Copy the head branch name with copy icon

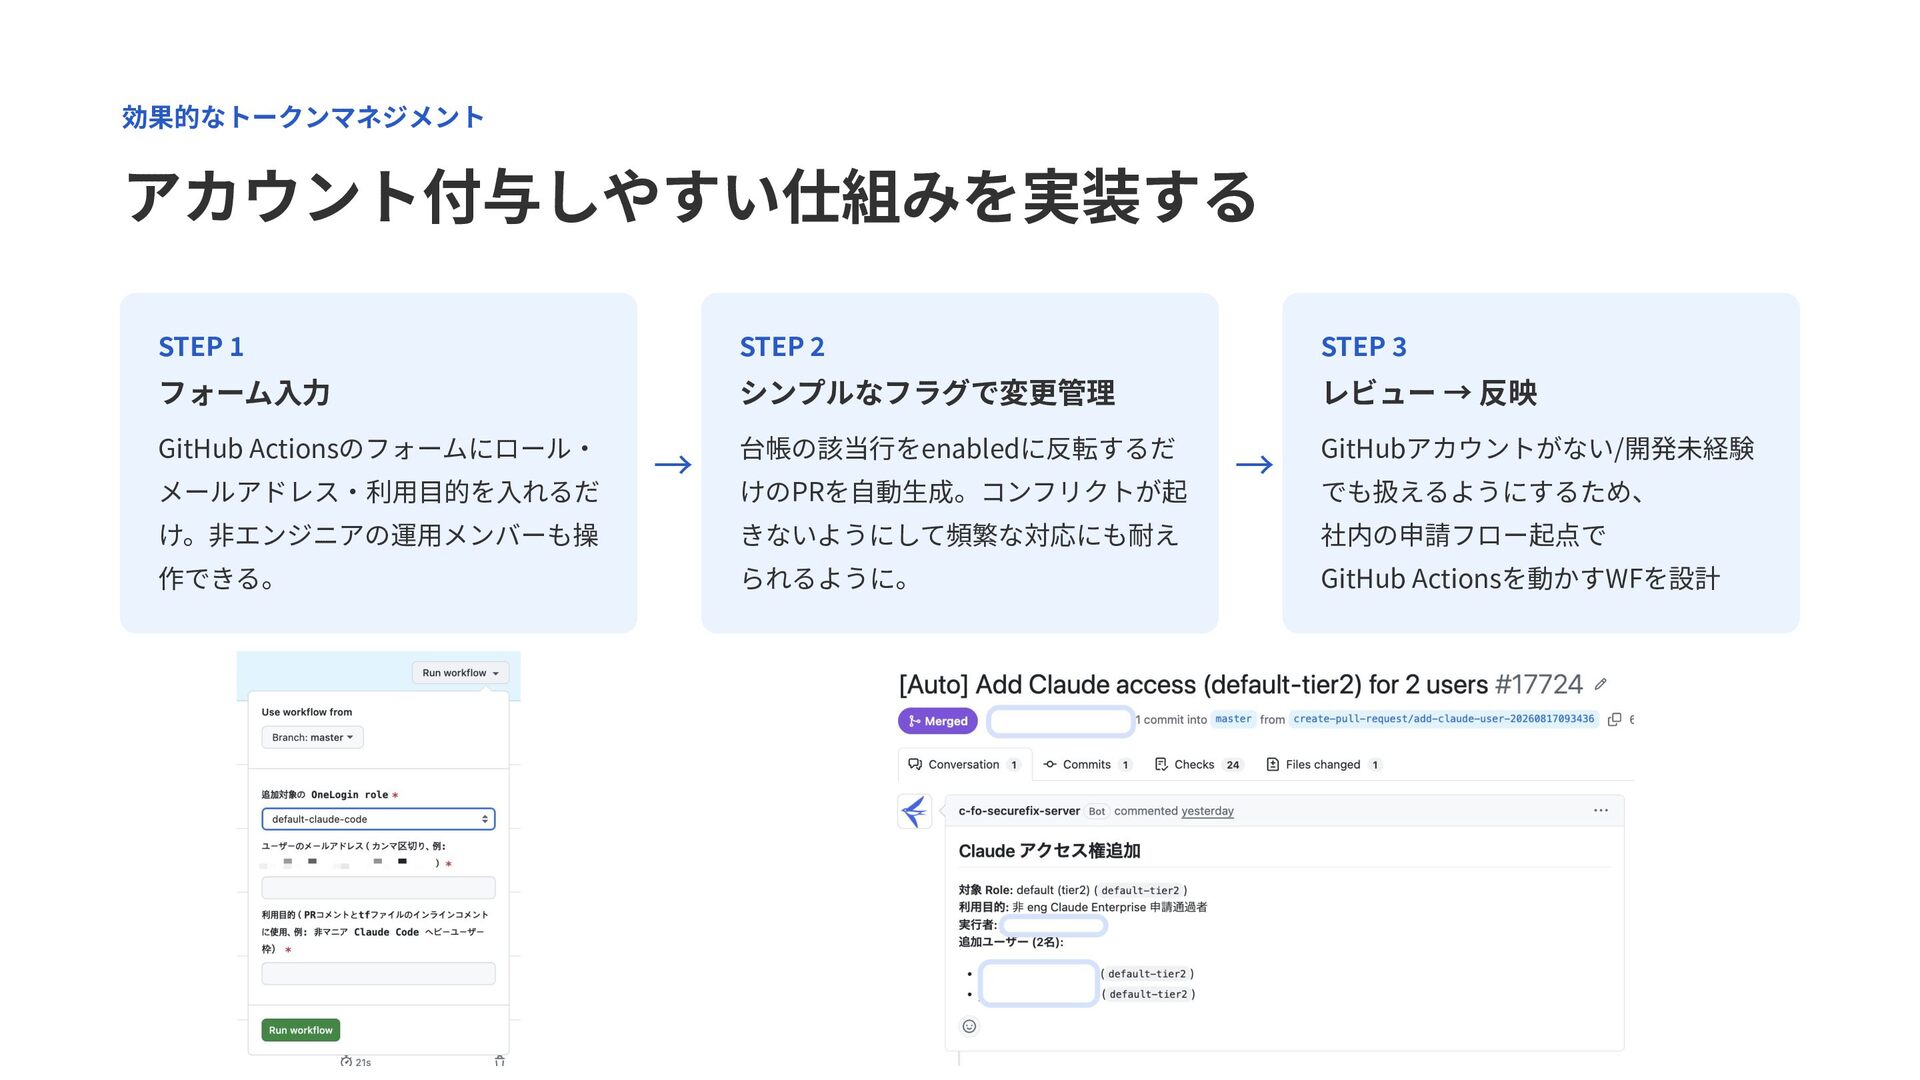pos(1614,720)
